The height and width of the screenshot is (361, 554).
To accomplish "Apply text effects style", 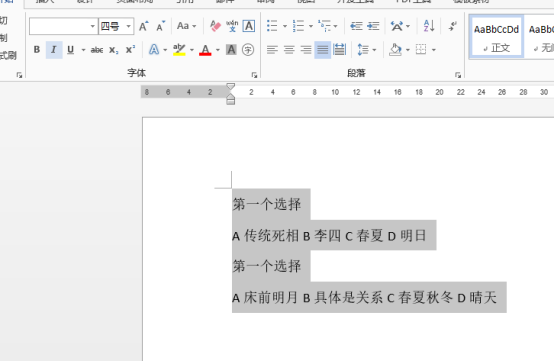I will (x=154, y=50).
